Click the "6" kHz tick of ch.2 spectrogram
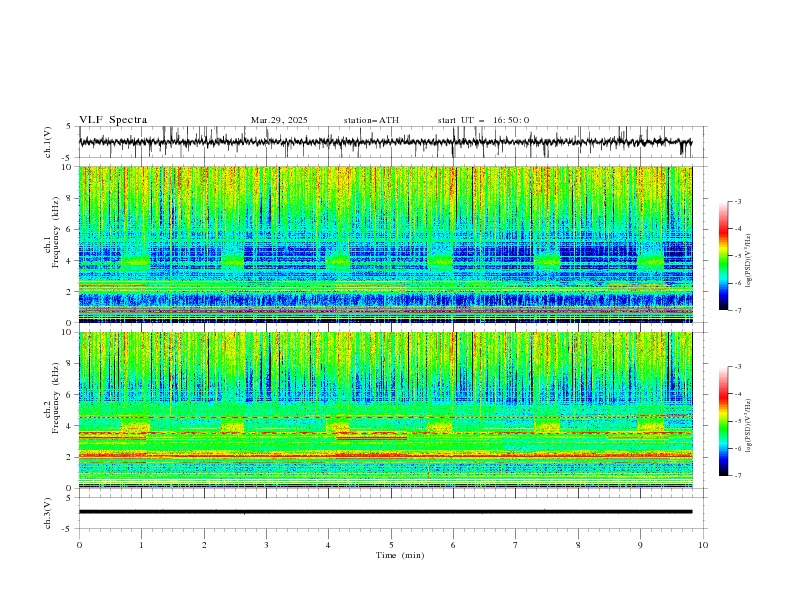This screenshot has width=792, height=612. click(x=70, y=395)
